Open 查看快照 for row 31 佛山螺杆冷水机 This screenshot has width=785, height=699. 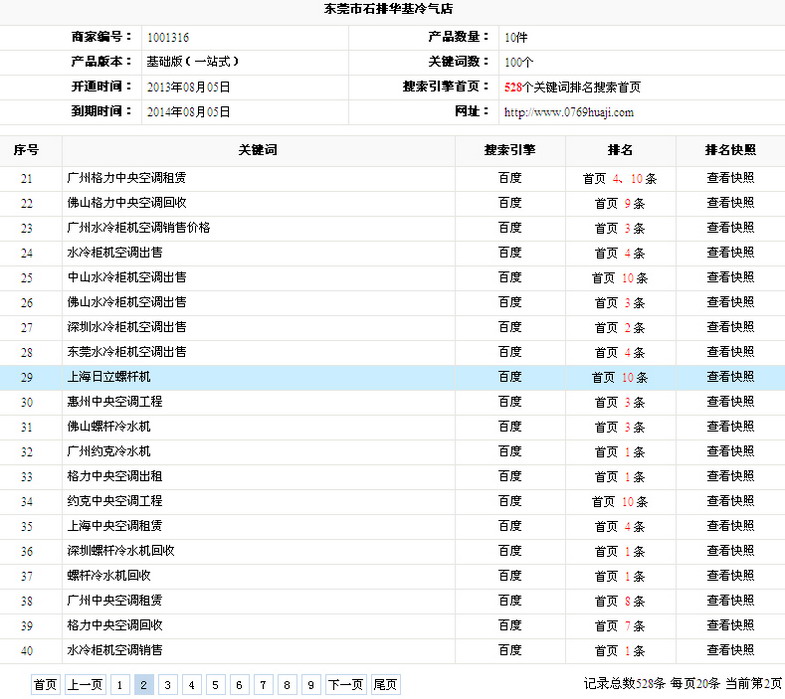tap(730, 427)
